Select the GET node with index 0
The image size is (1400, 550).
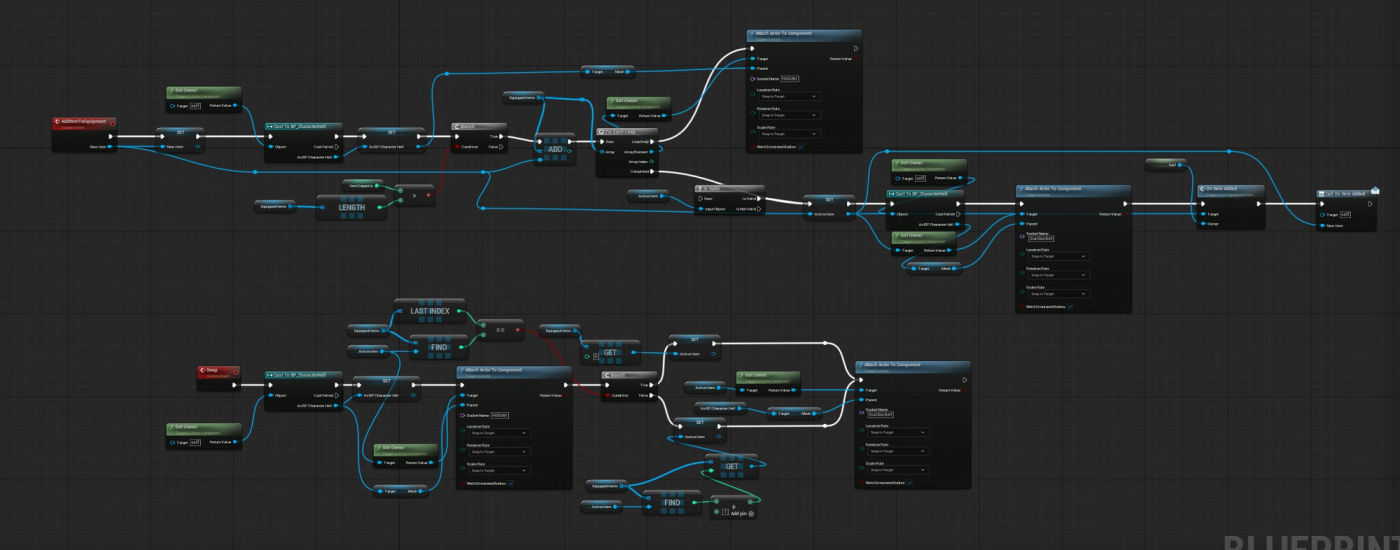coord(610,351)
